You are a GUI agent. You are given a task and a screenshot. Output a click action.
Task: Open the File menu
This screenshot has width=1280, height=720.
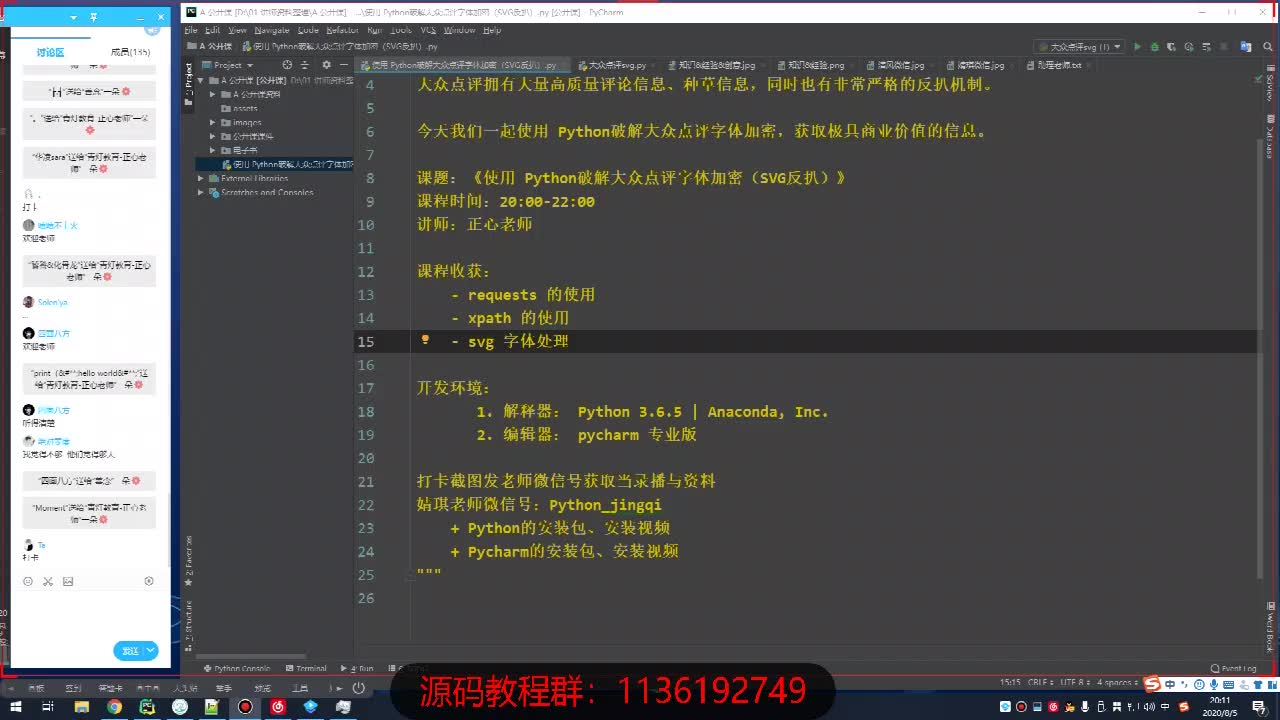(x=191, y=30)
